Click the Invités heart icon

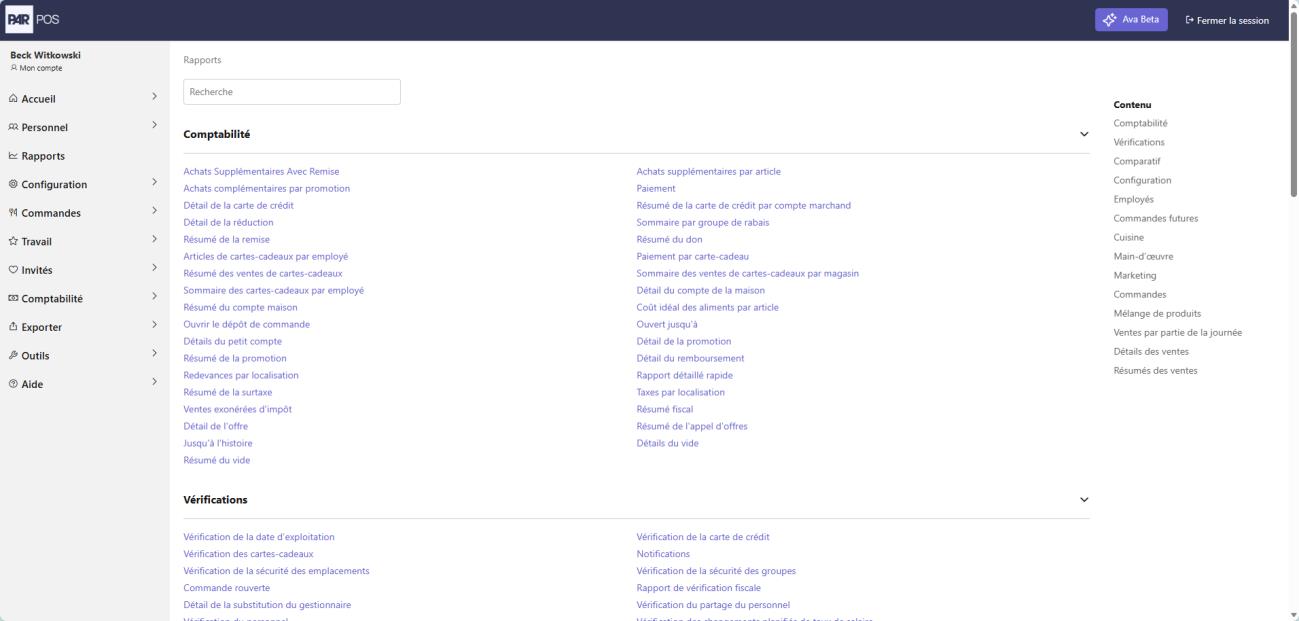pyautogui.click(x=13, y=270)
